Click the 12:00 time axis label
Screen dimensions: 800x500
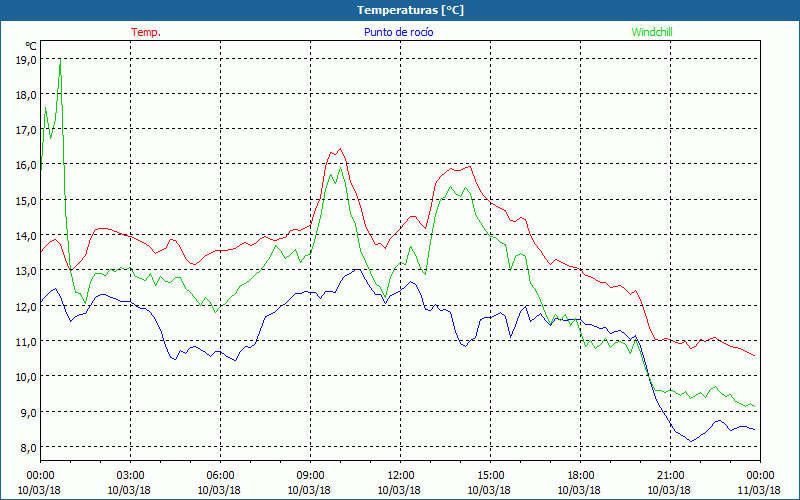(x=401, y=476)
